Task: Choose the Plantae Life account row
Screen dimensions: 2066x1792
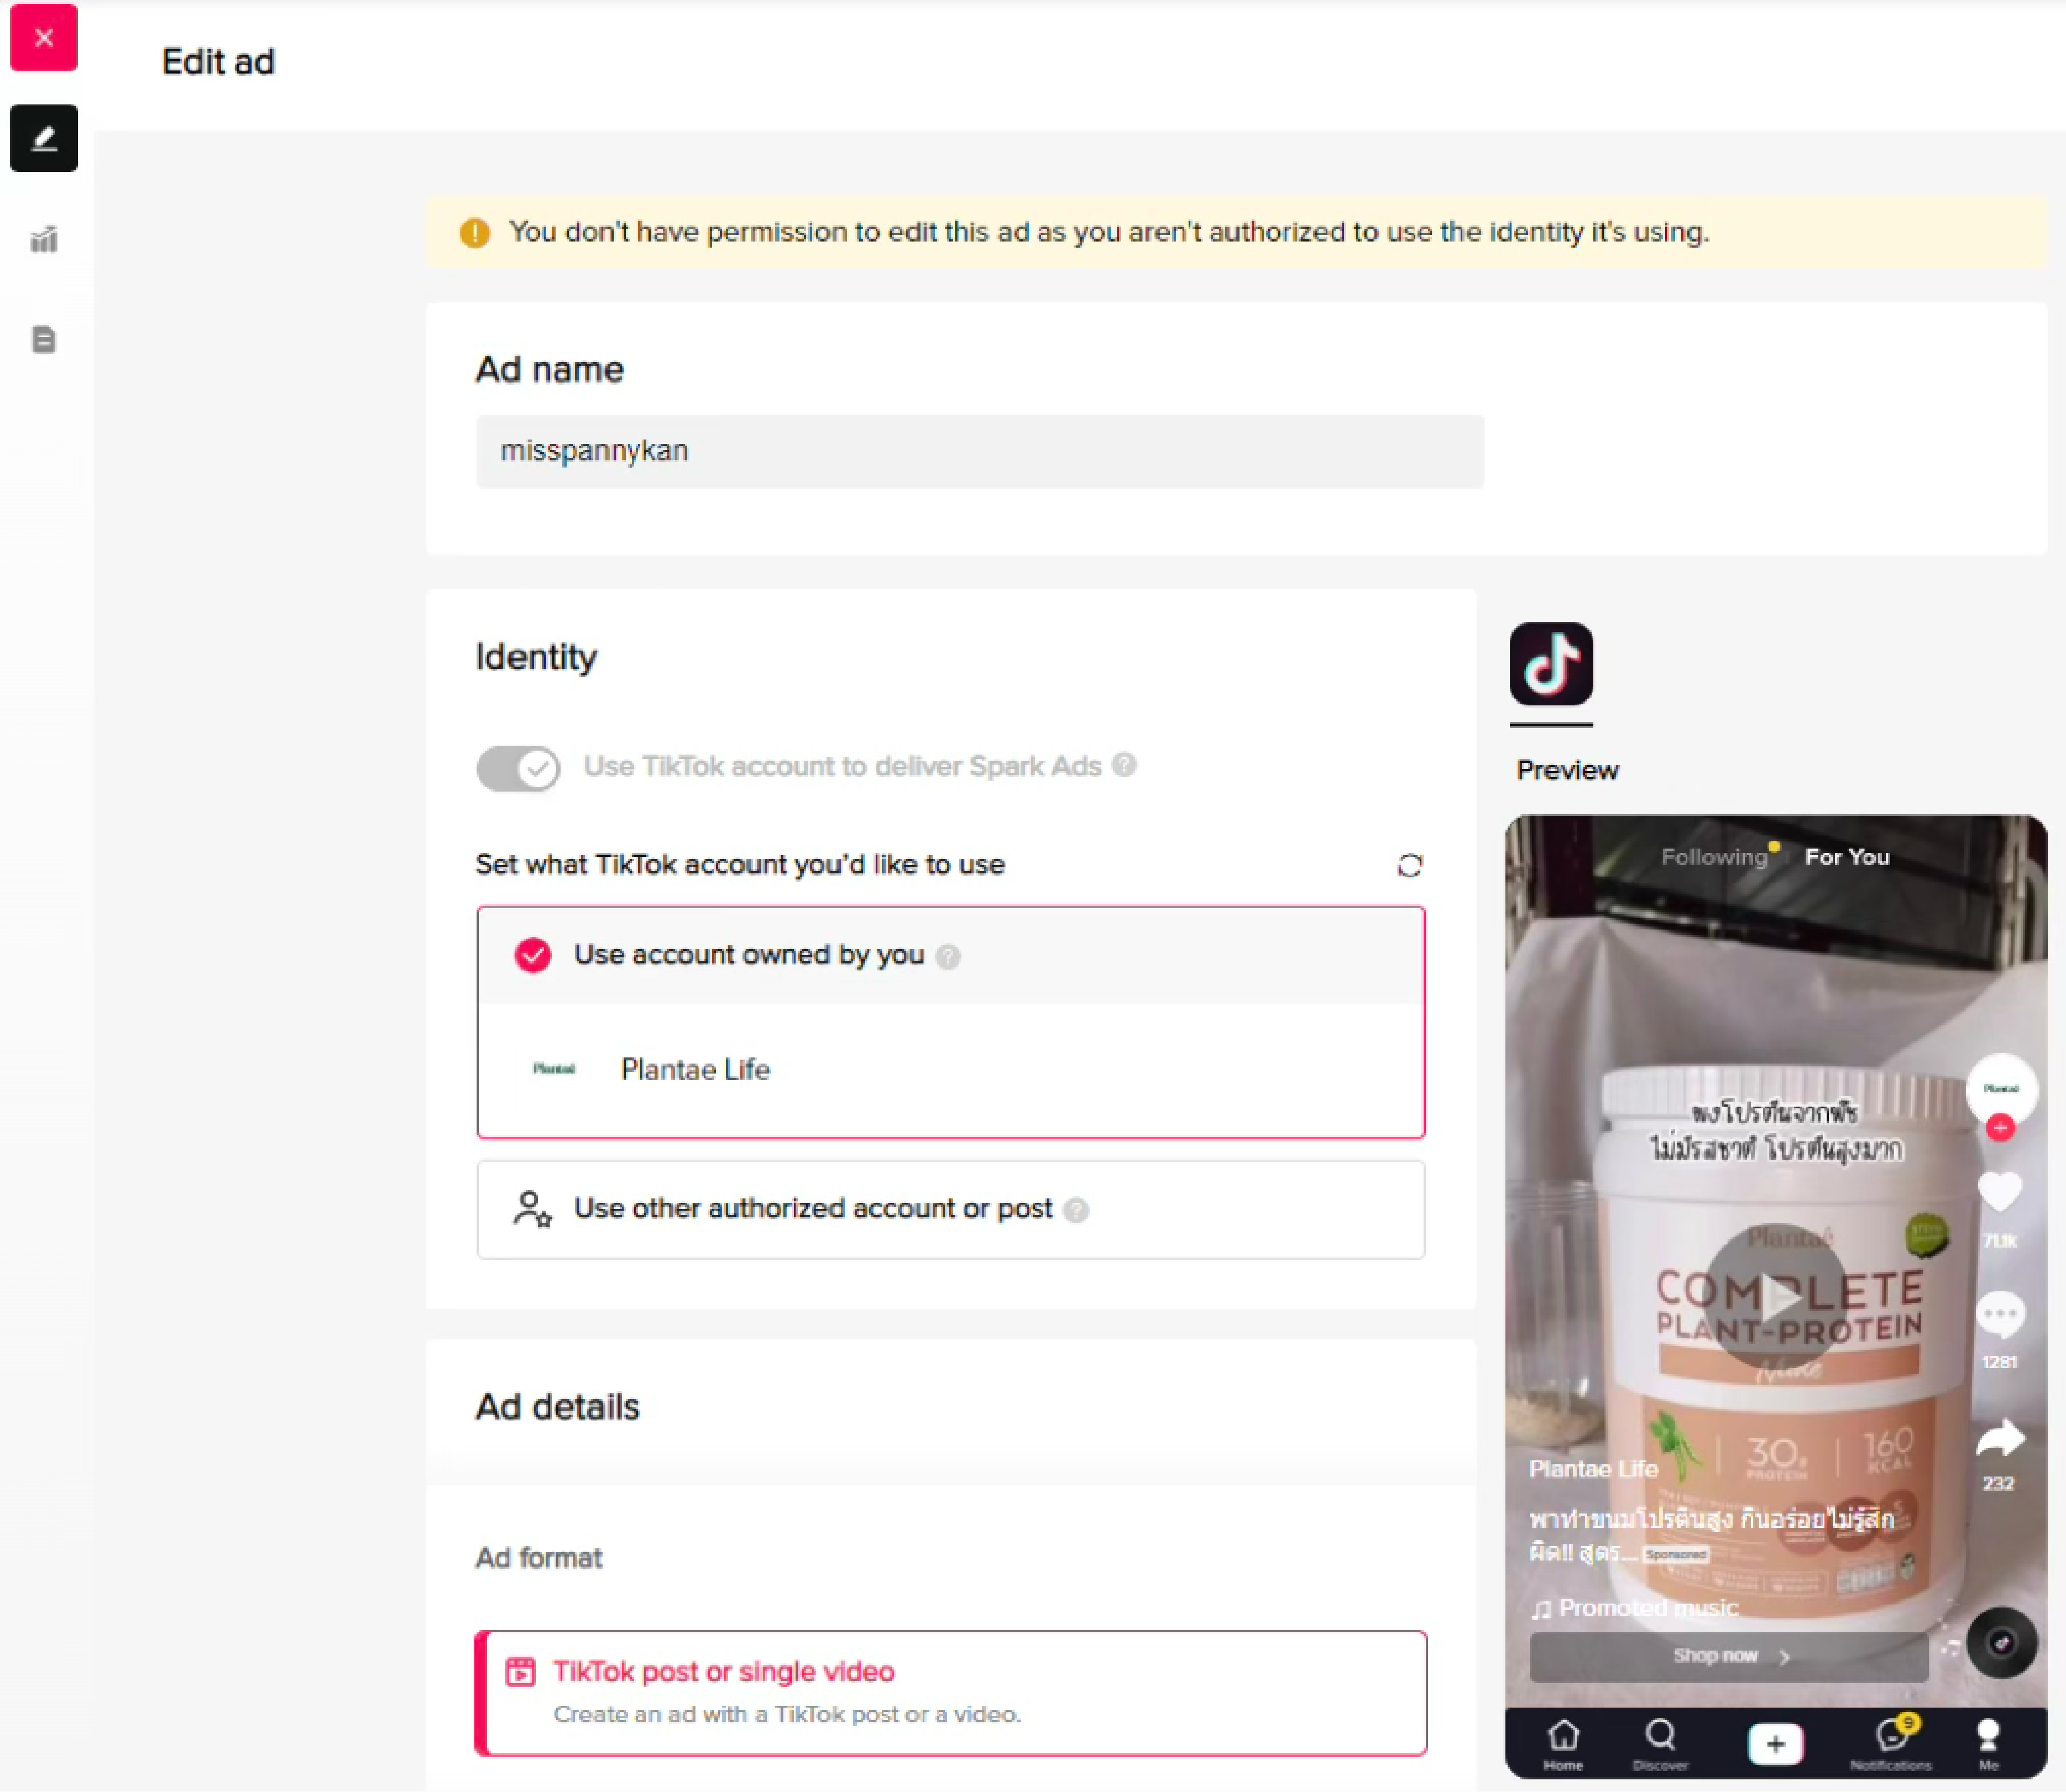Action: click(951, 1069)
